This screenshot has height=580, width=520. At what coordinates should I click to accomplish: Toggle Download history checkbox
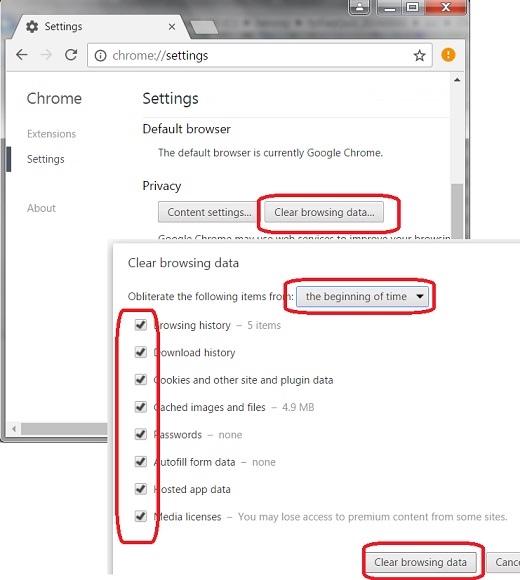click(x=141, y=352)
